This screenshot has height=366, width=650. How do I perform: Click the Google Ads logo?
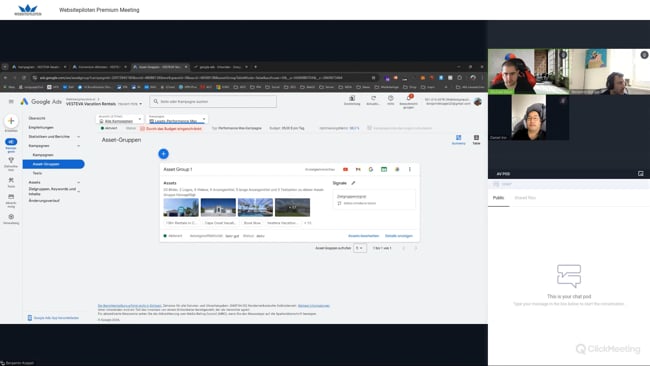pos(41,102)
